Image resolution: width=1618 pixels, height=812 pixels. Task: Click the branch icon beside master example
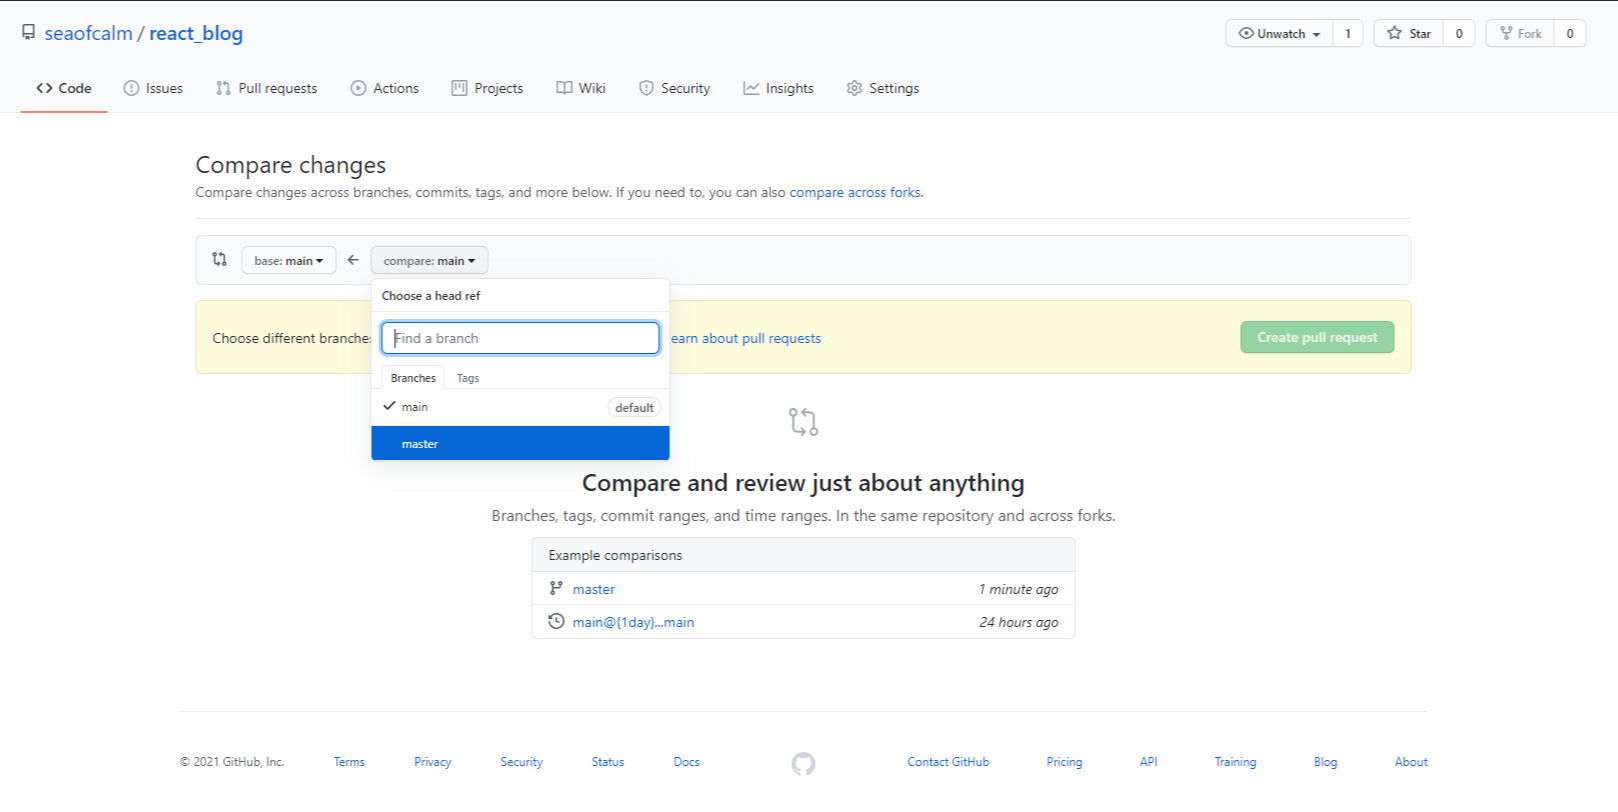click(556, 588)
